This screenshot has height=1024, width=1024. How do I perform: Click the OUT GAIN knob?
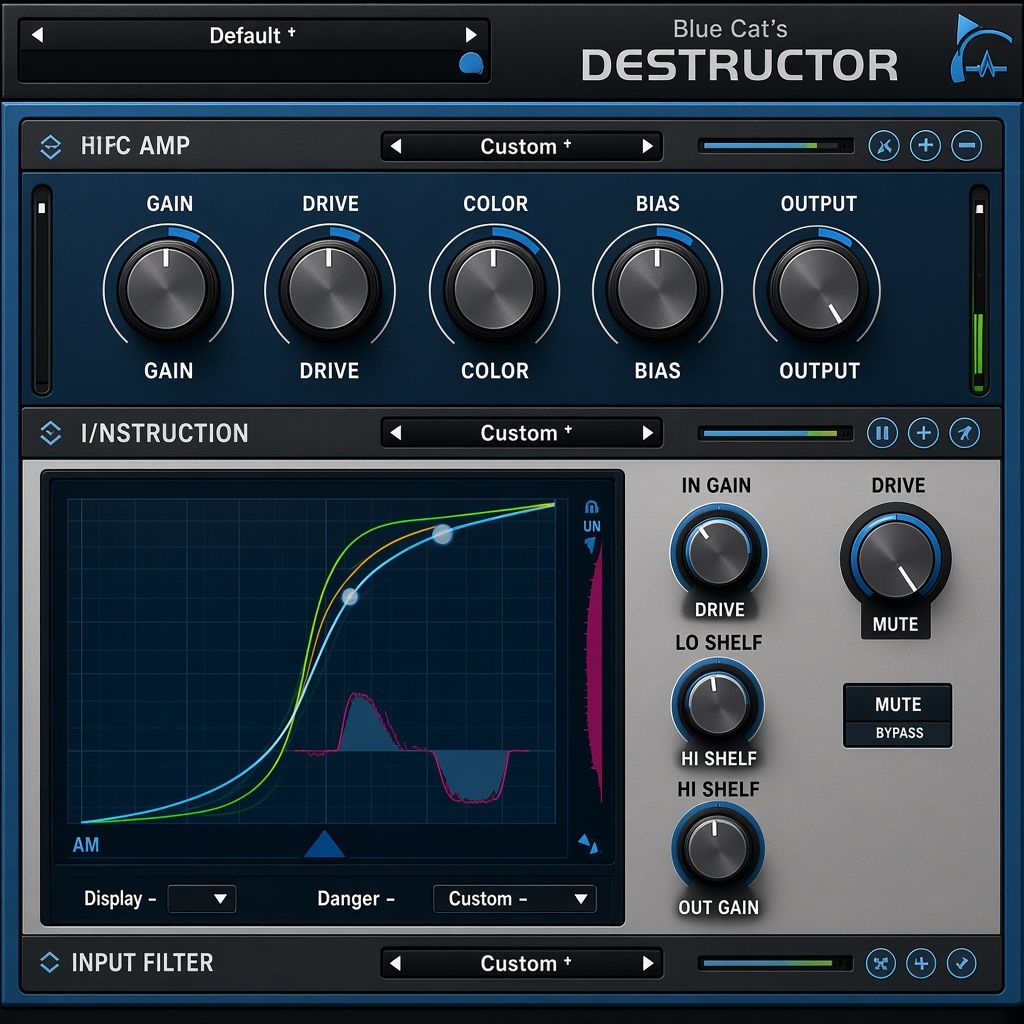(x=718, y=848)
